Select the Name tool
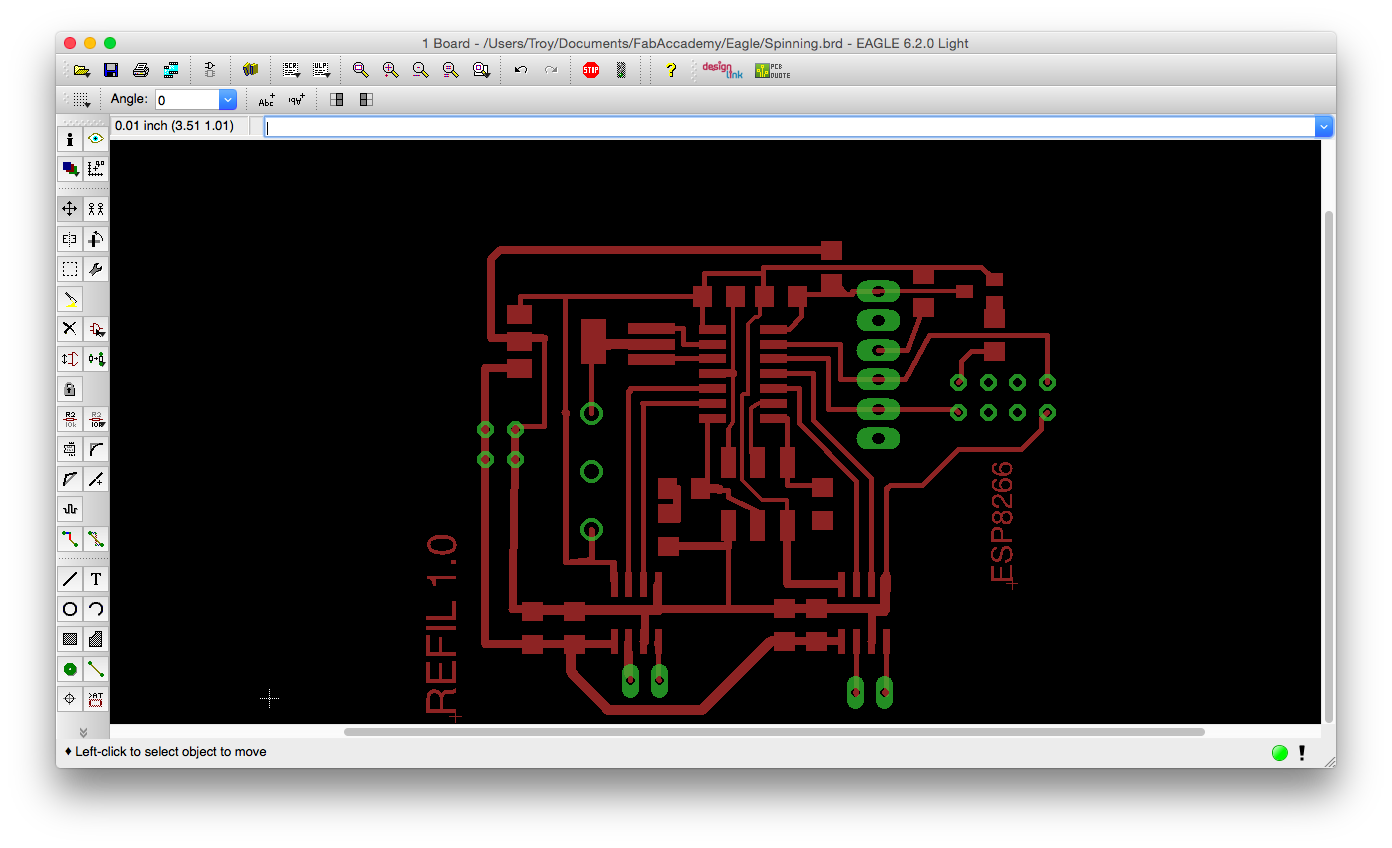Viewport: 1392px width, 848px height. [70, 419]
